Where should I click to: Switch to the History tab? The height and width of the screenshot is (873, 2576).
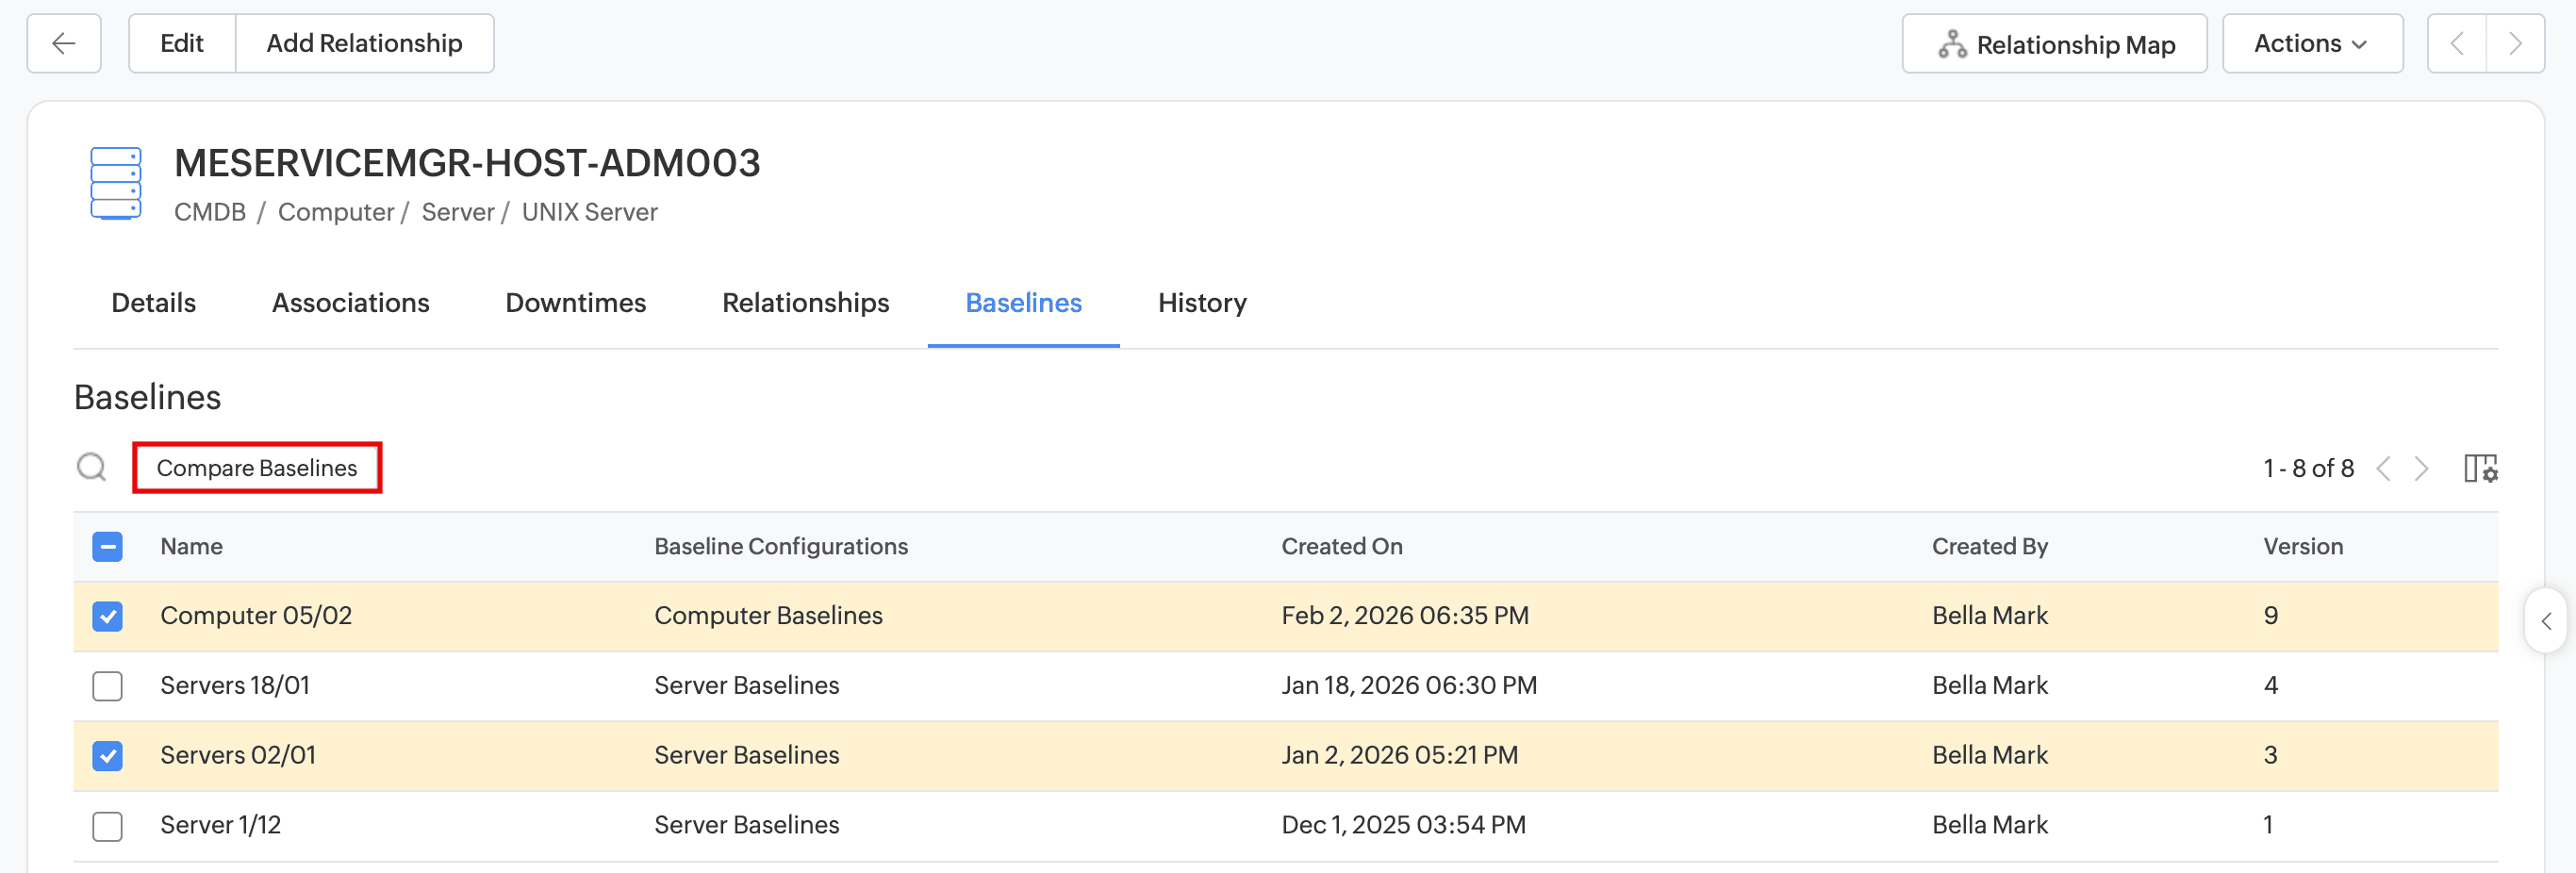pos(1202,303)
